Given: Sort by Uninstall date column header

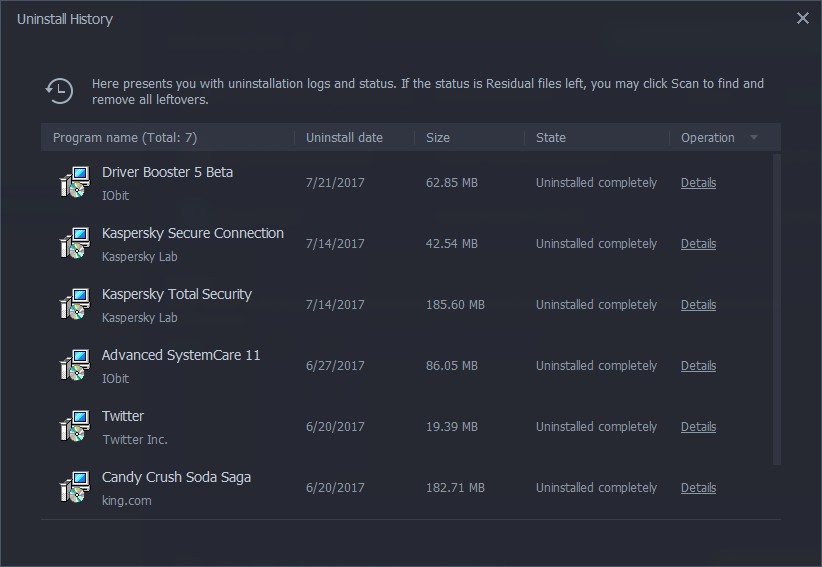Looking at the screenshot, I should click(x=344, y=138).
